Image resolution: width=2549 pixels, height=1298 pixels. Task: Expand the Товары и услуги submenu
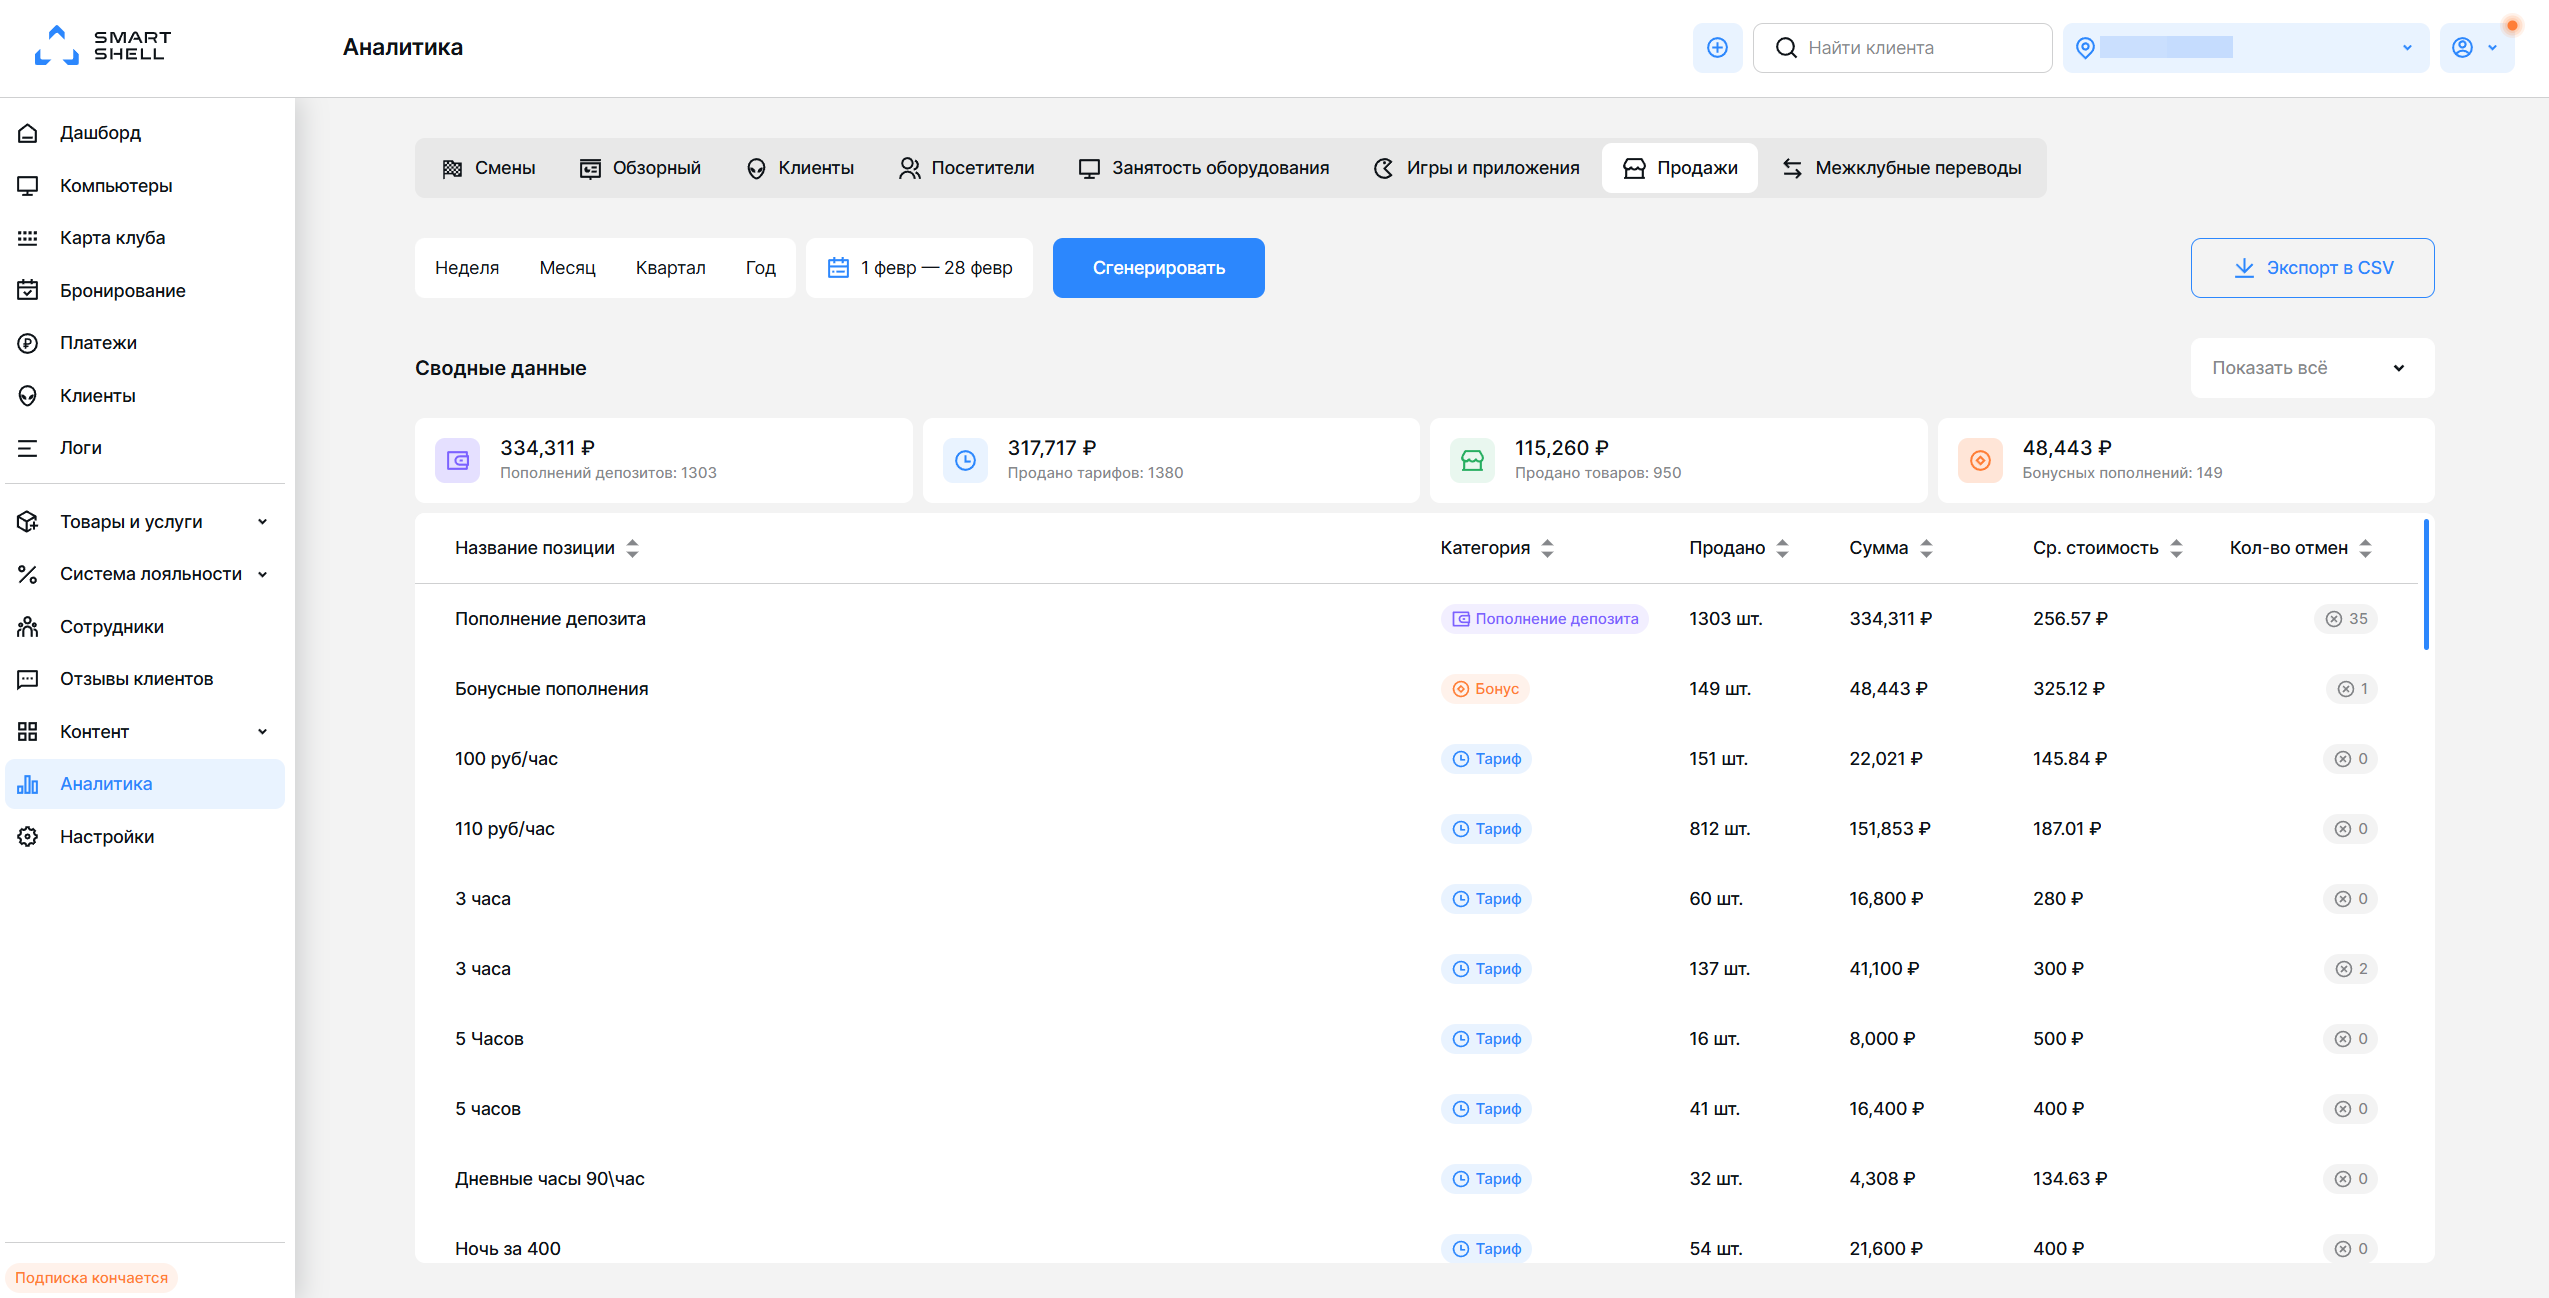262,522
